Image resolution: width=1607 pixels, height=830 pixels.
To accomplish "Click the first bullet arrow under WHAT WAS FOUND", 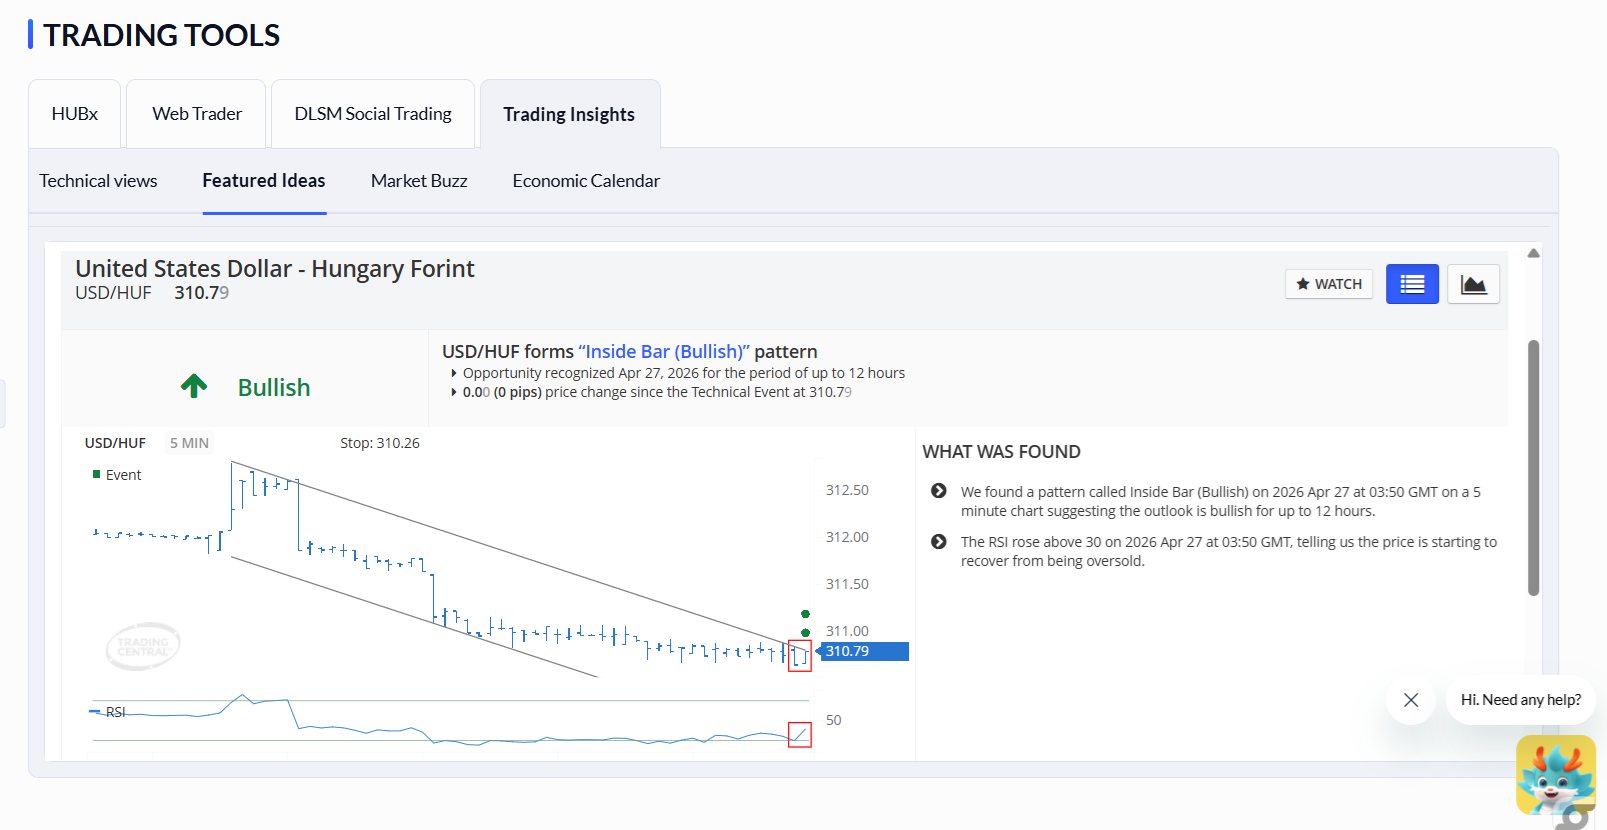I will pyautogui.click(x=938, y=491).
